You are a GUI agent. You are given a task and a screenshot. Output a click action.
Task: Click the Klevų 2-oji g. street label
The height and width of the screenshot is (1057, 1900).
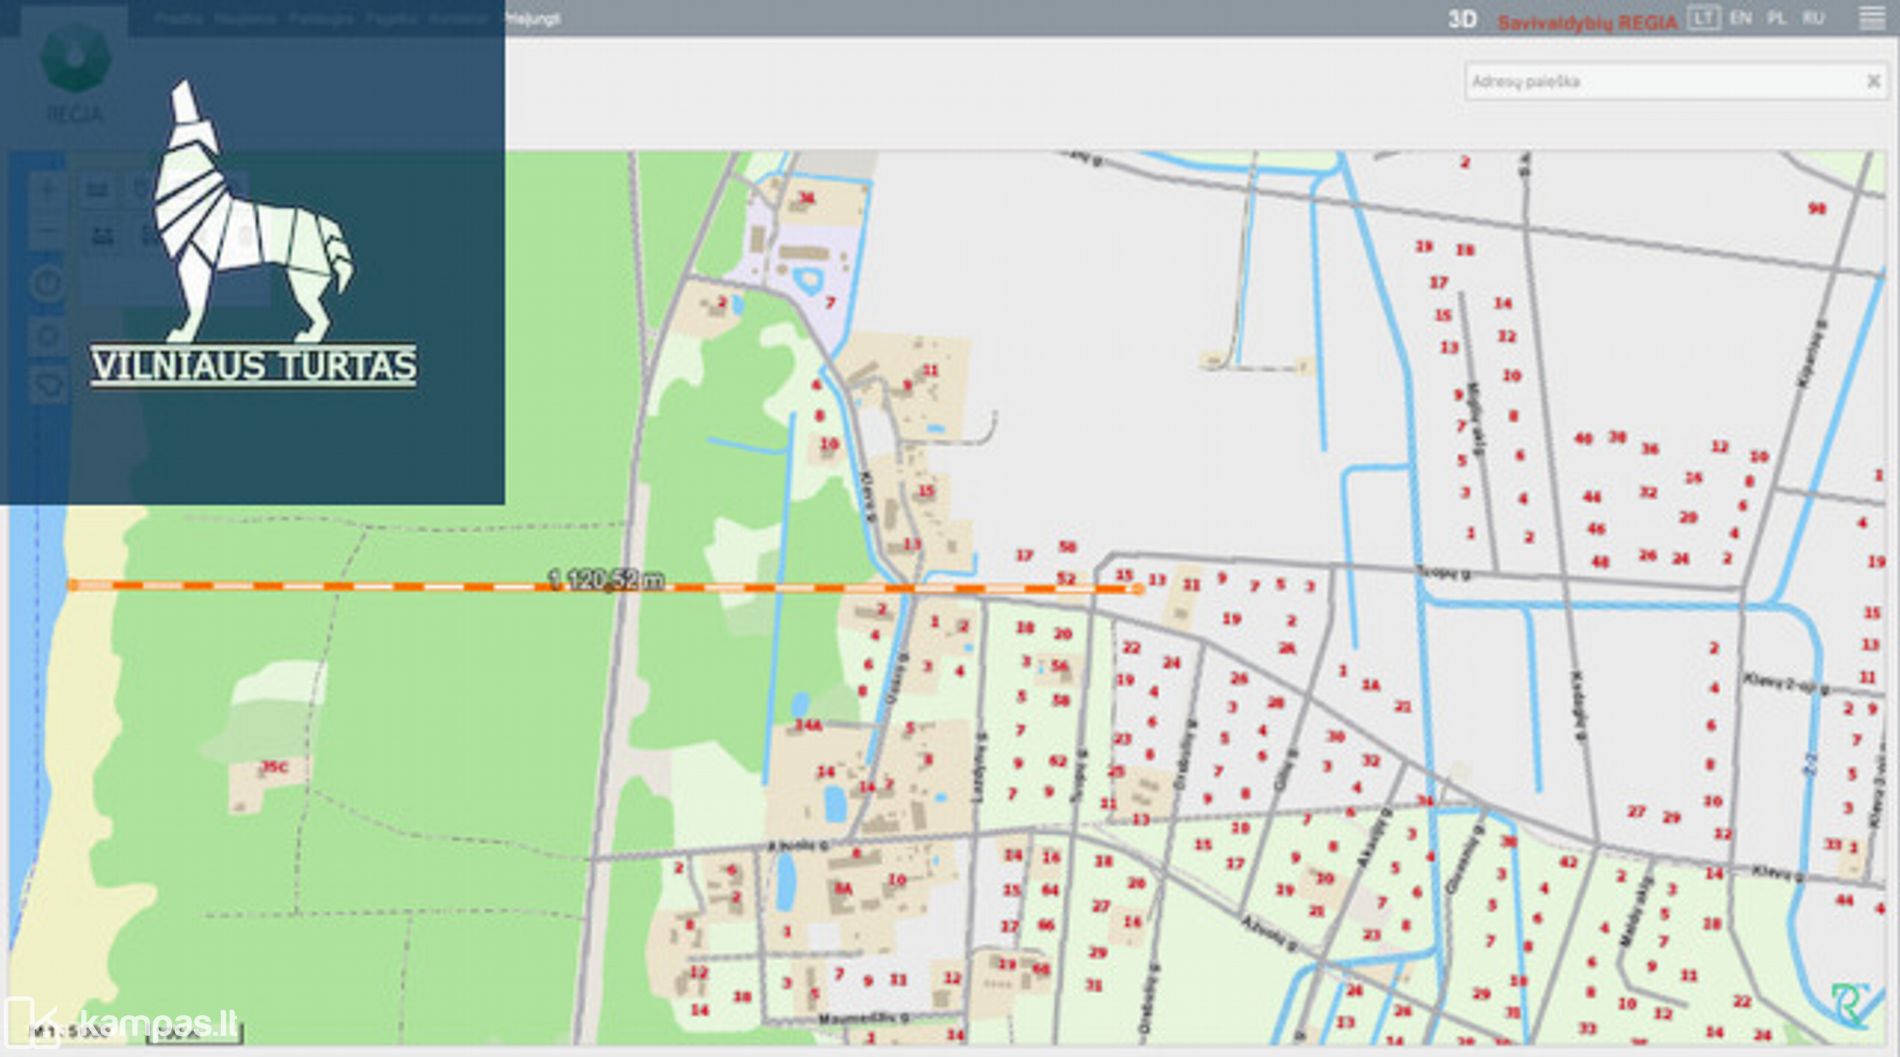[x=1787, y=684]
